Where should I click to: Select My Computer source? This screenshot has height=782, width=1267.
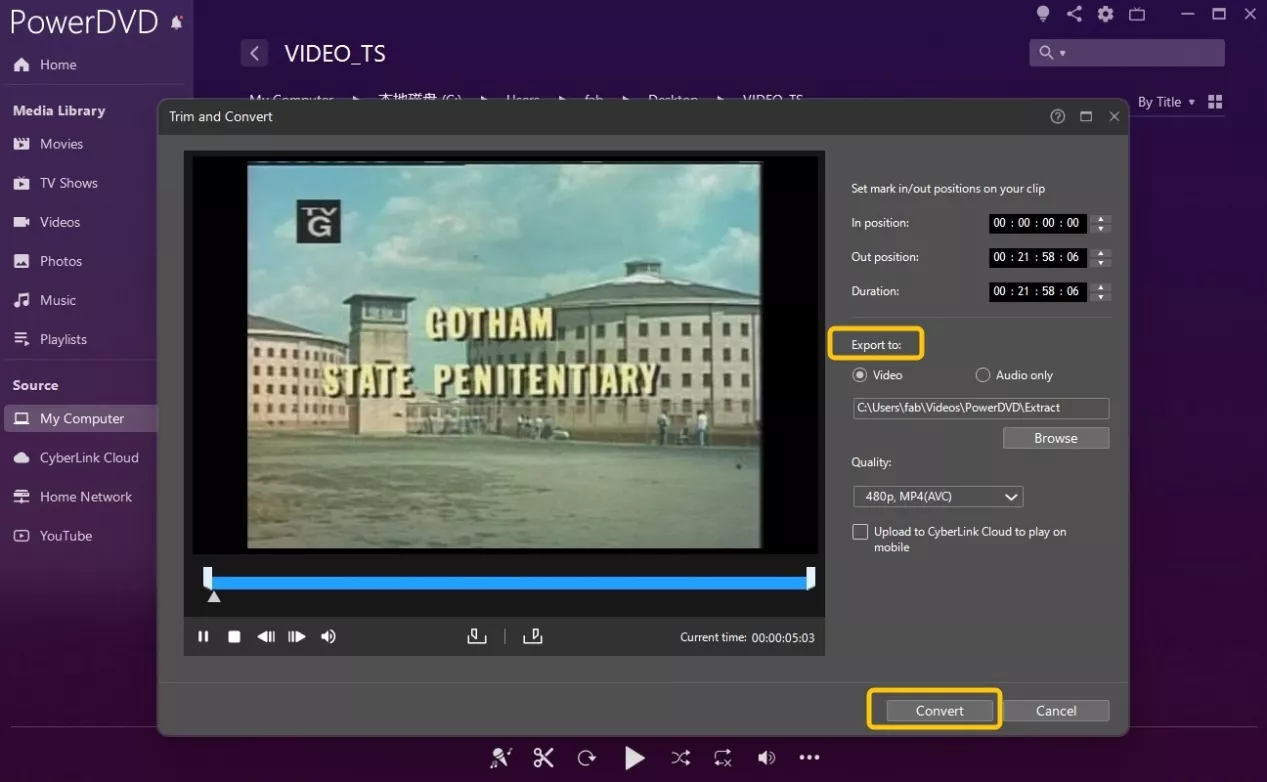tap(81, 418)
